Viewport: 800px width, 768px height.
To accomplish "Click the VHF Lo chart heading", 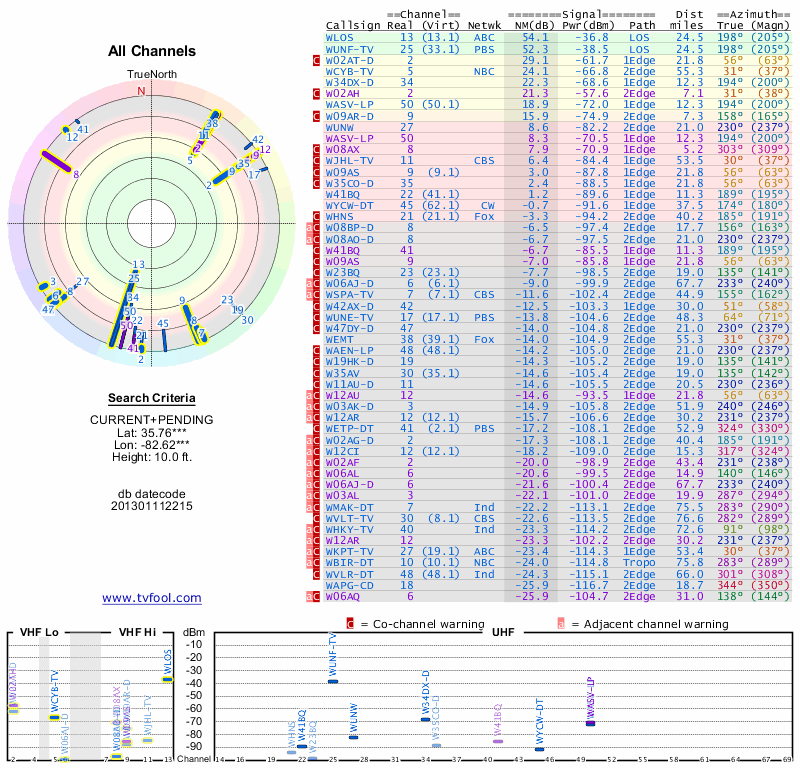I will pyautogui.click(x=39, y=632).
